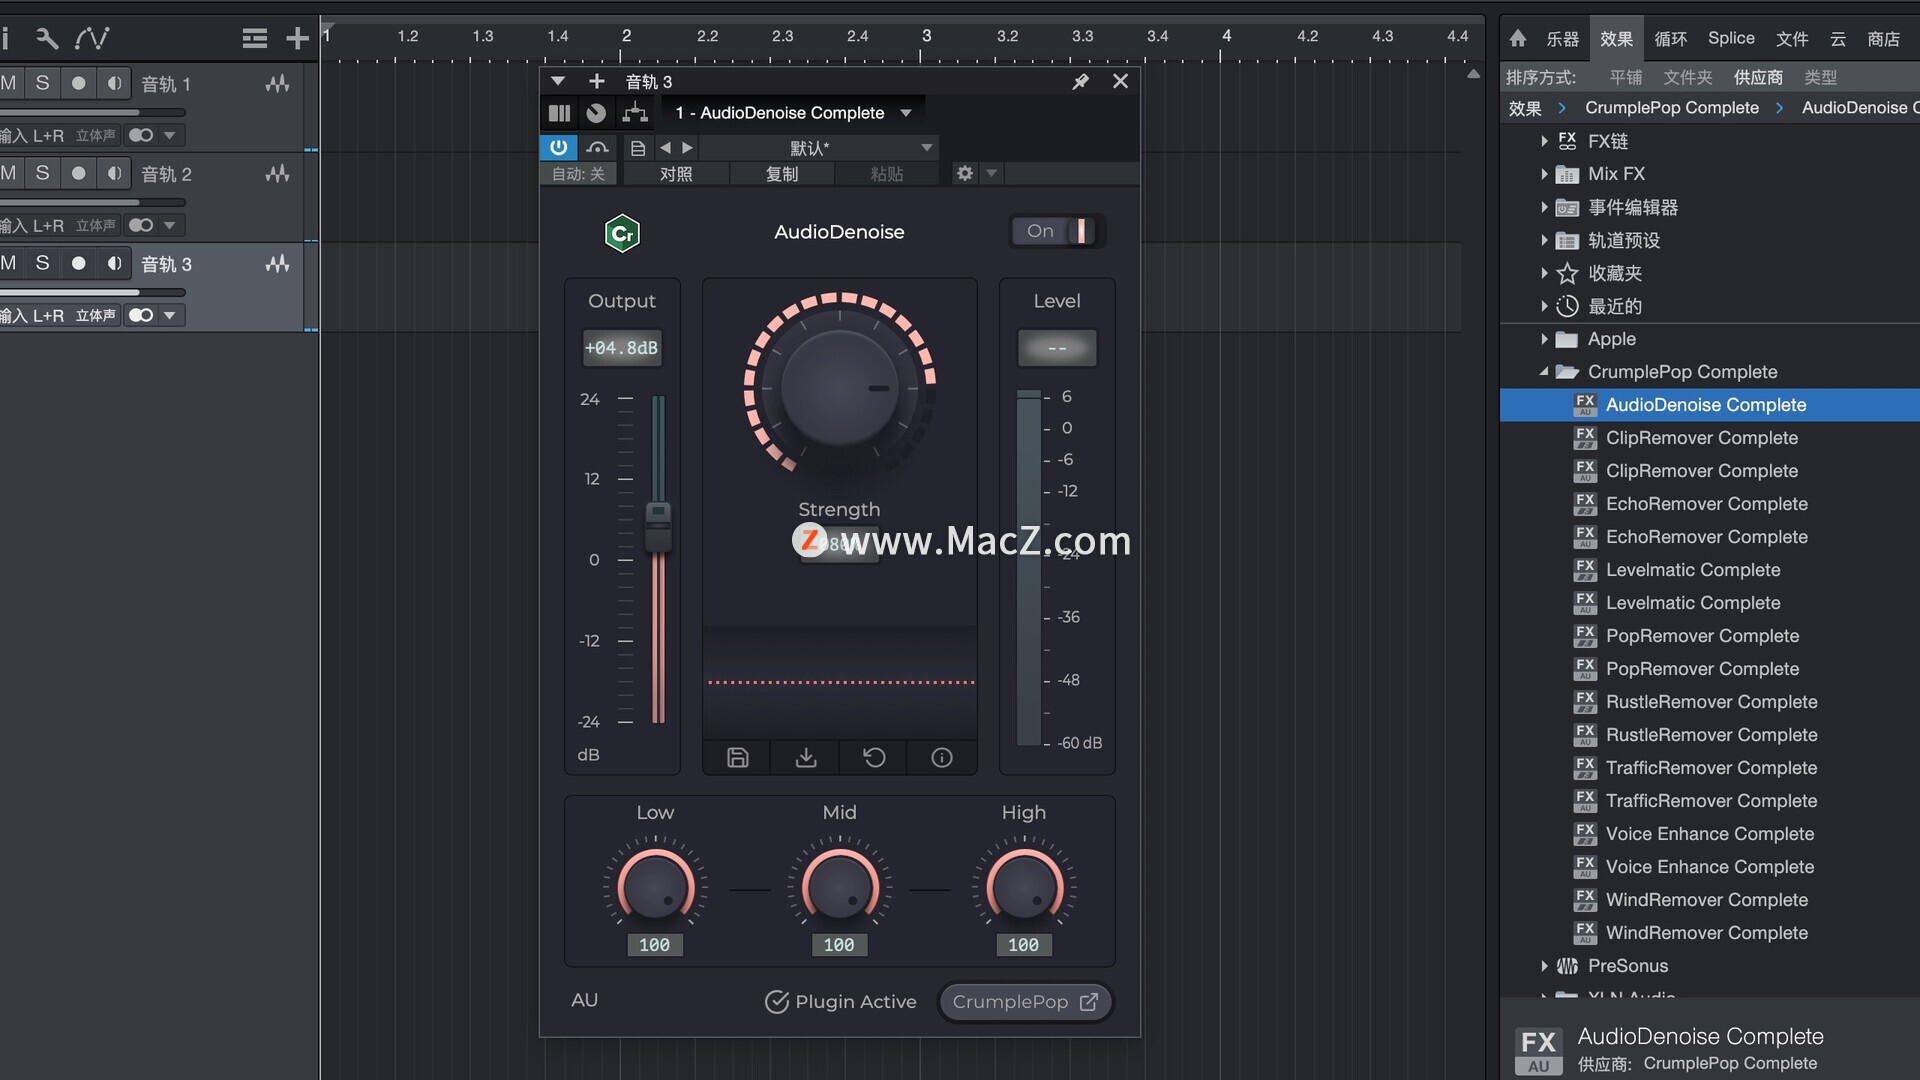Click the download import preset icon
1920x1080 pixels.
(805, 757)
